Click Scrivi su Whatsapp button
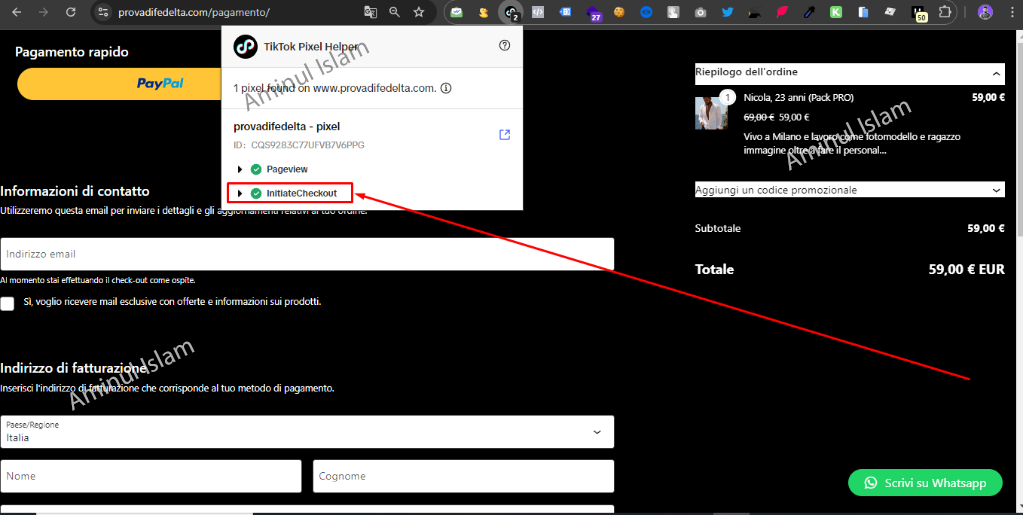1025x517 pixels. pos(925,483)
